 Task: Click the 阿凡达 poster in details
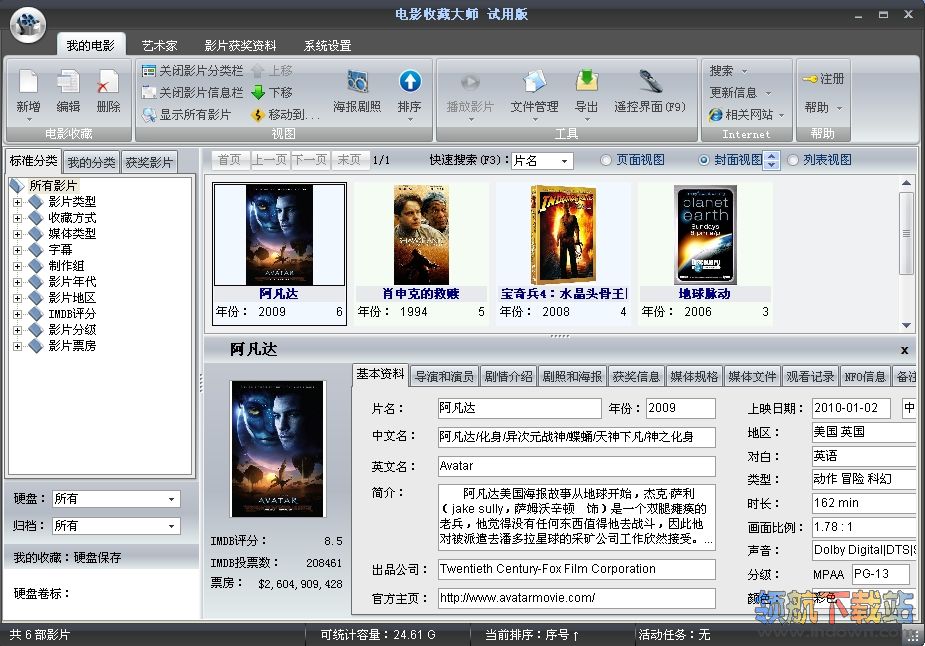(278, 449)
